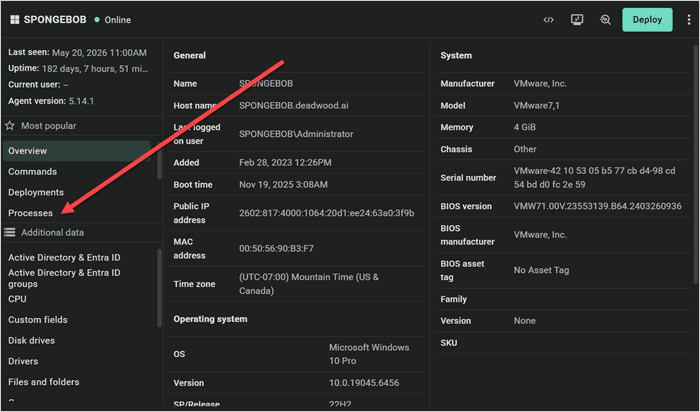
Task: Click SPONGEBOB\Administrator last logged on user
Action: (296, 134)
